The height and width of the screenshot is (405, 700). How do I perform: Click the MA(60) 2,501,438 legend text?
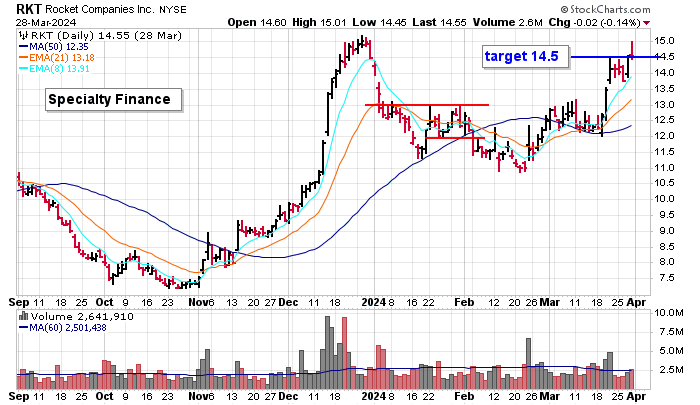tap(67, 328)
